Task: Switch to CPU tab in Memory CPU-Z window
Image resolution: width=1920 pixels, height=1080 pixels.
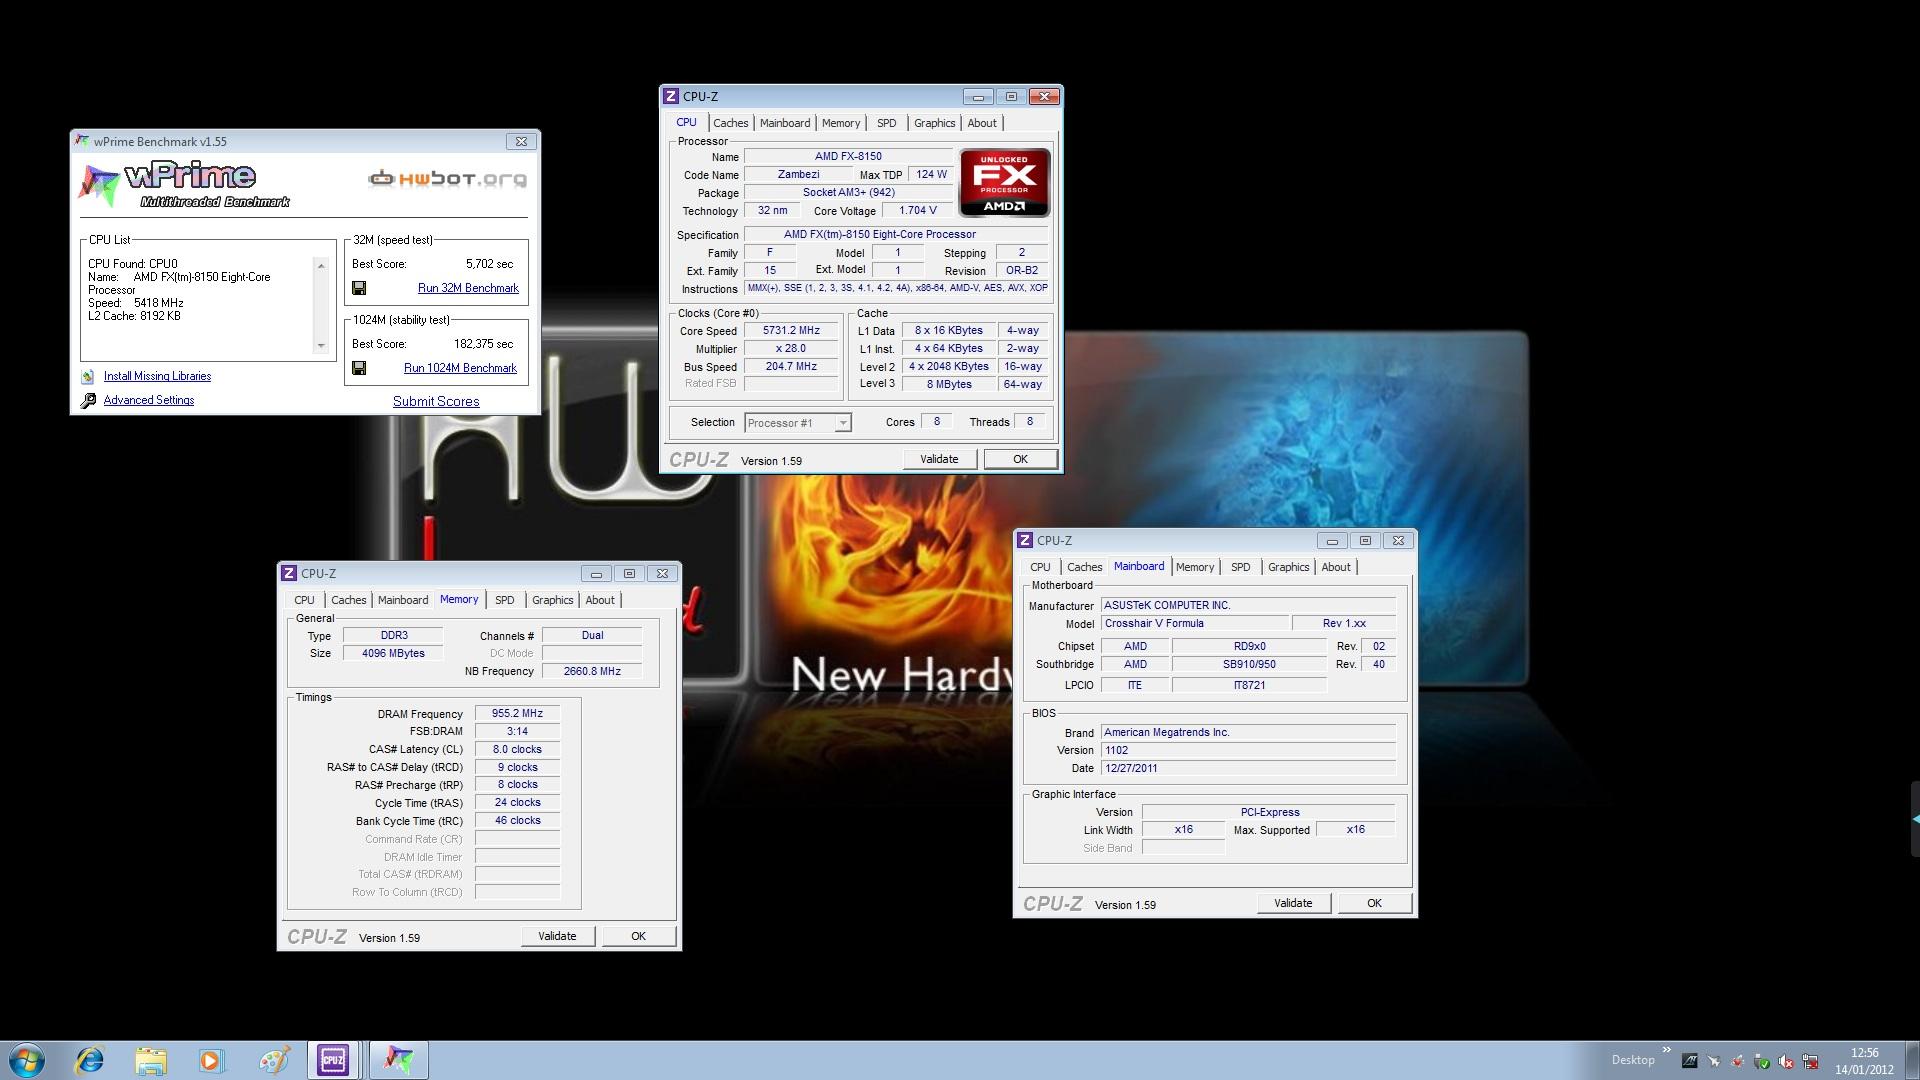Action: [304, 600]
